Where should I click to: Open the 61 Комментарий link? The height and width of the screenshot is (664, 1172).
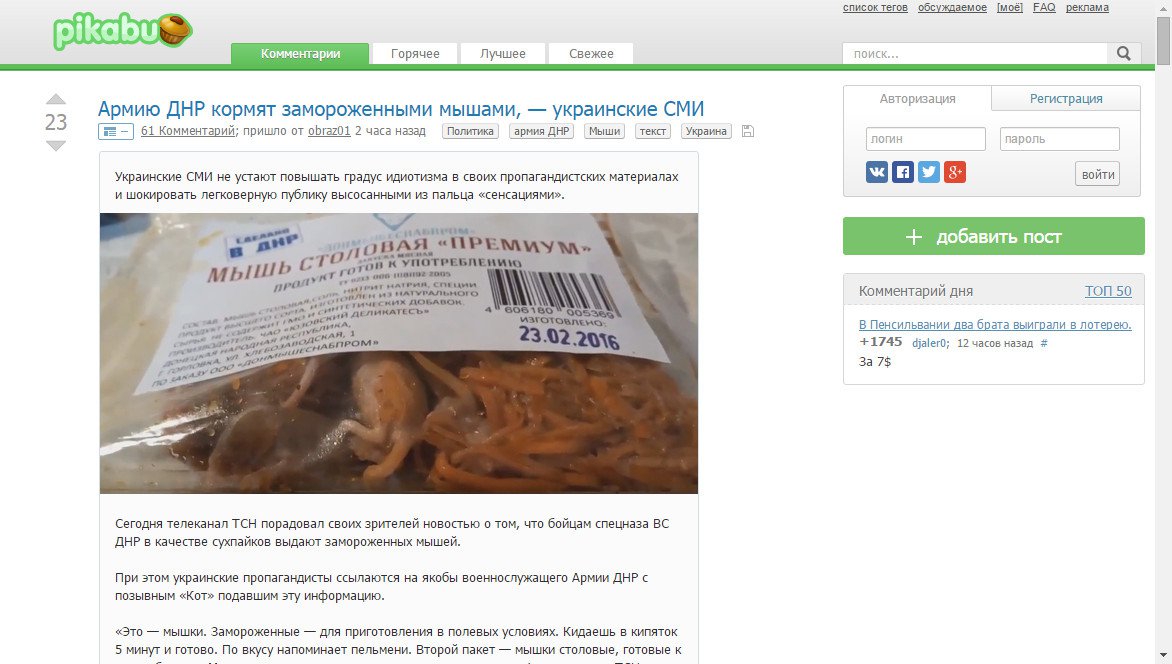coord(188,131)
